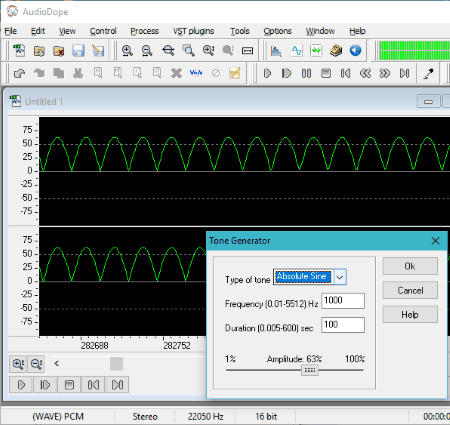Click the microphone record icon
Image resolution: width=450 pixels, height=425 pixels.
coord(428,73)
